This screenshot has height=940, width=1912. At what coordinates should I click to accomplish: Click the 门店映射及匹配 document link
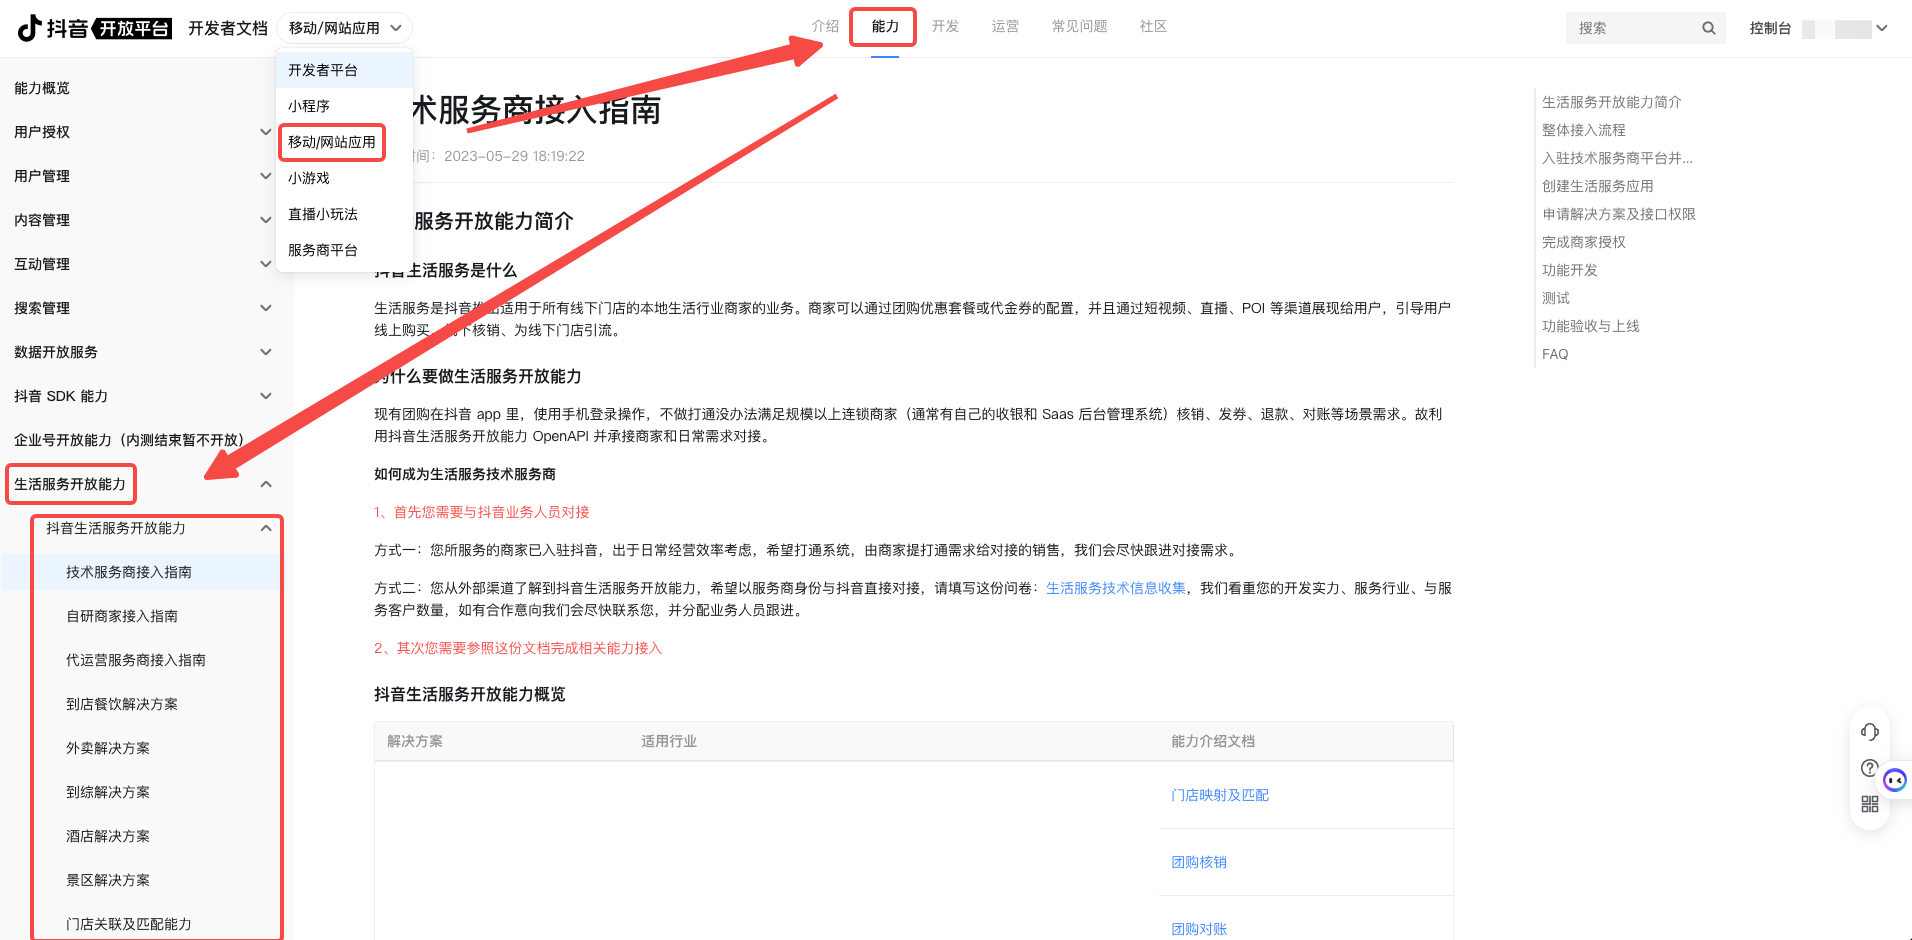[1219, 795]
